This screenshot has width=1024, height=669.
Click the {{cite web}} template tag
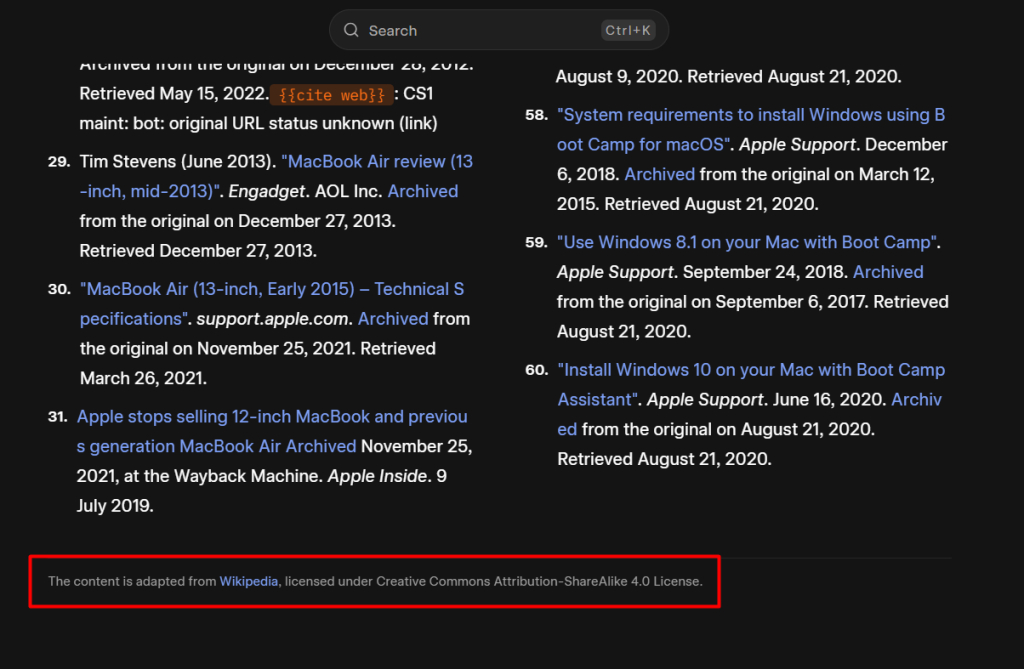point(330,95)
